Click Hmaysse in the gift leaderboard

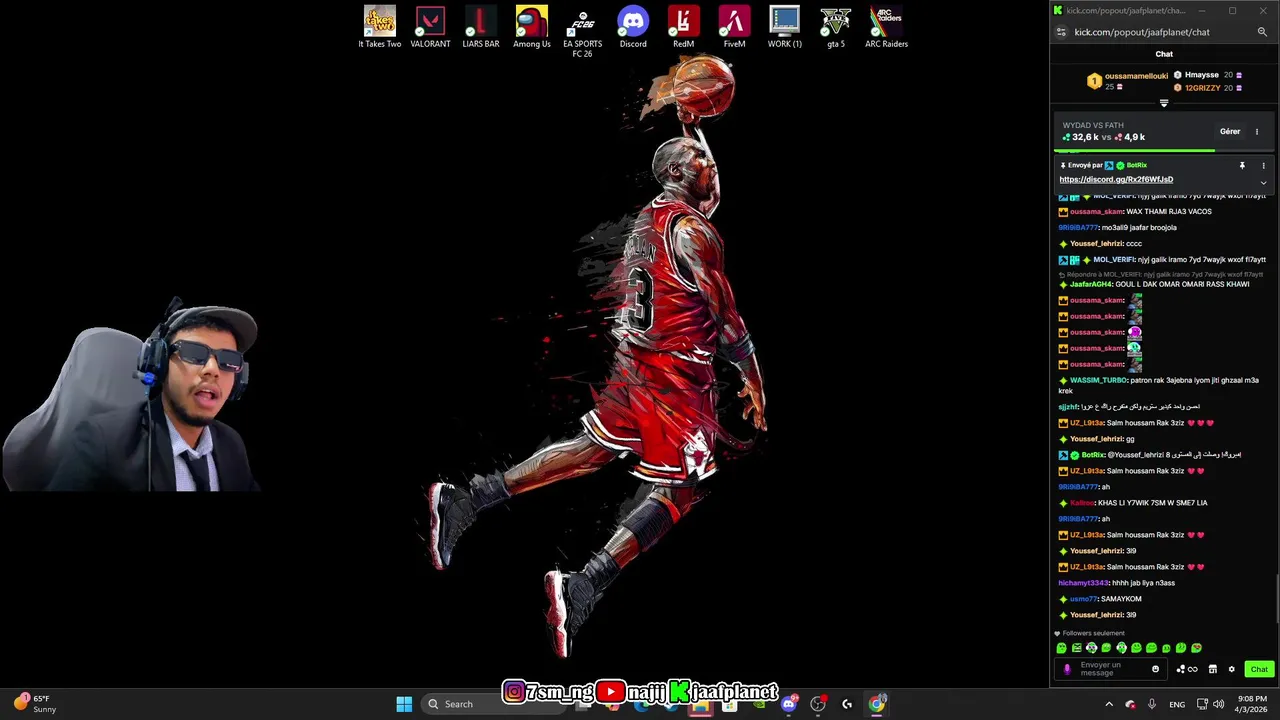coord(1202,75)
